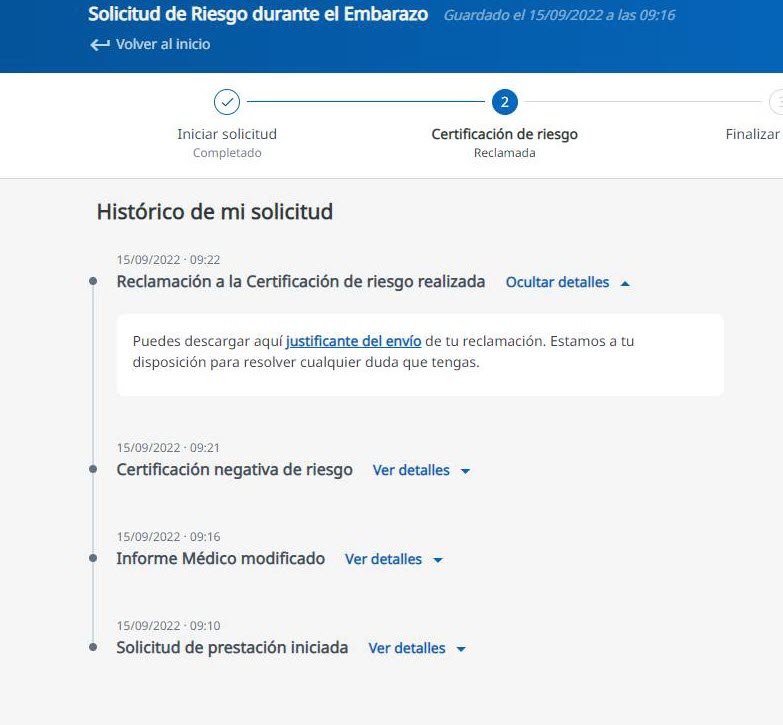Go back via the Volver al inicio link
Viewport: 783px width, 725px height.
[x=162, y=45]
